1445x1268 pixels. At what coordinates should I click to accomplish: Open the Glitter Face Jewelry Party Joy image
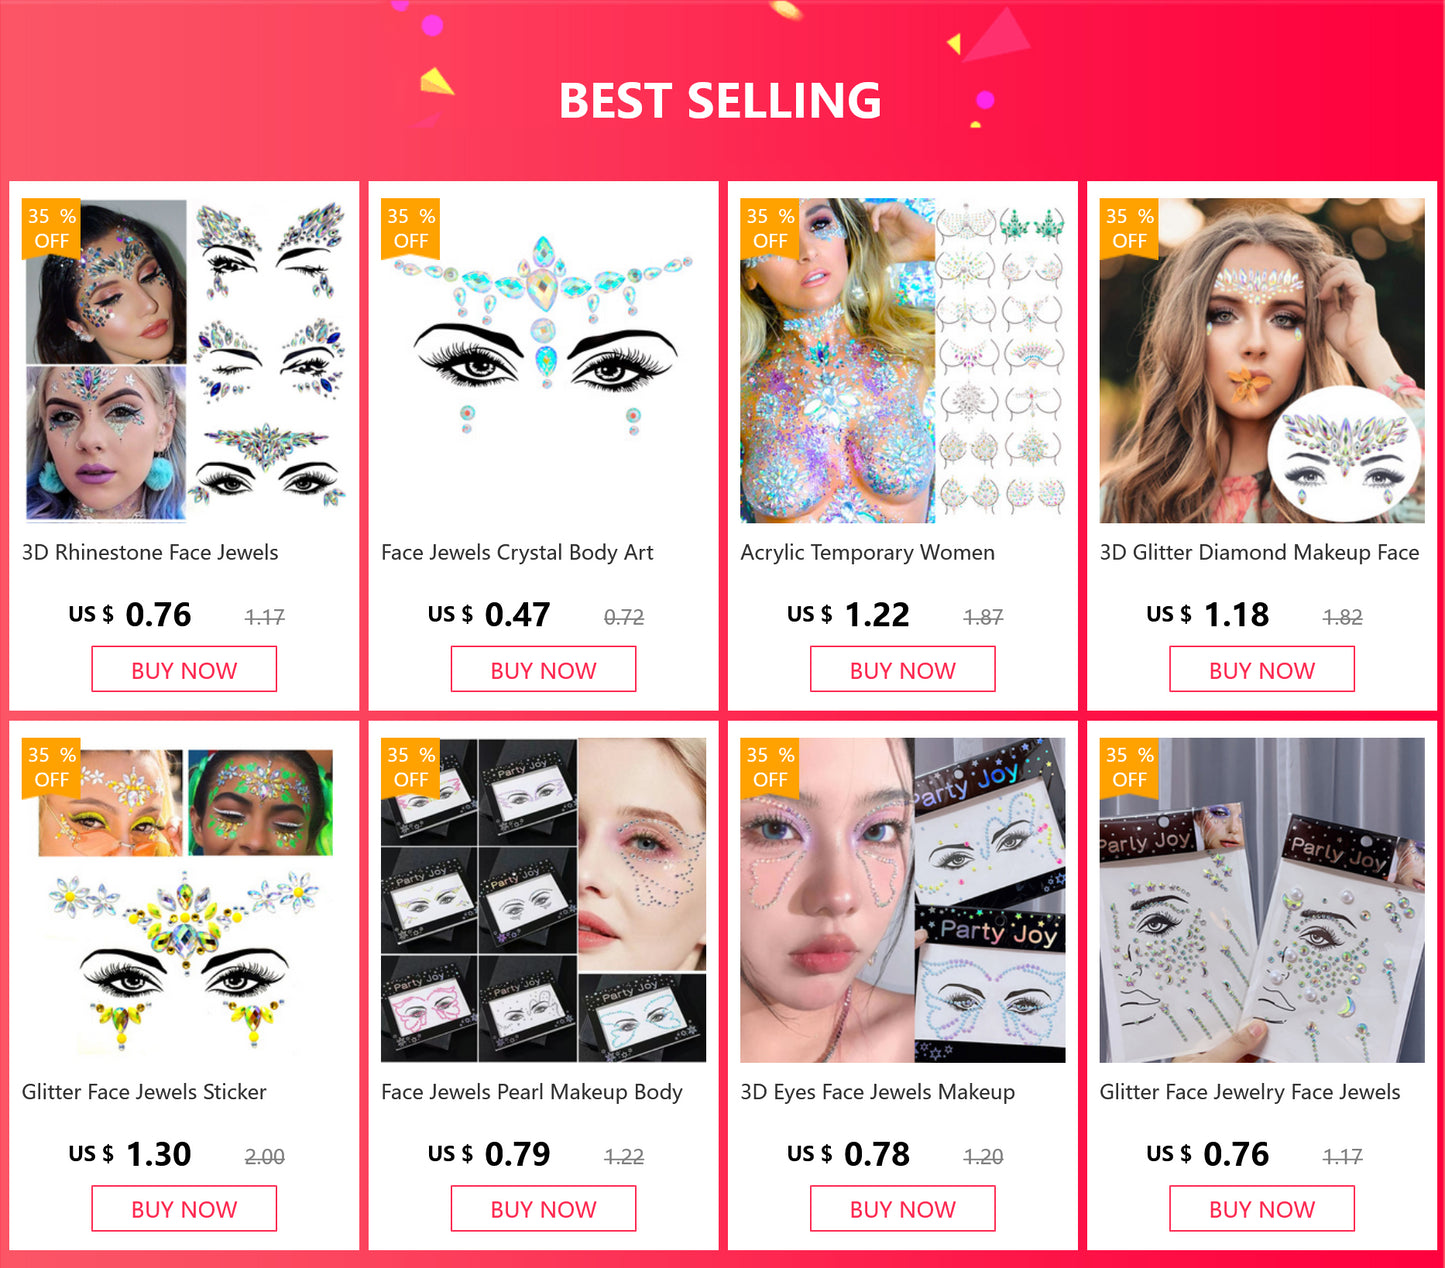pyautogui.click(x=1262, y=900)
